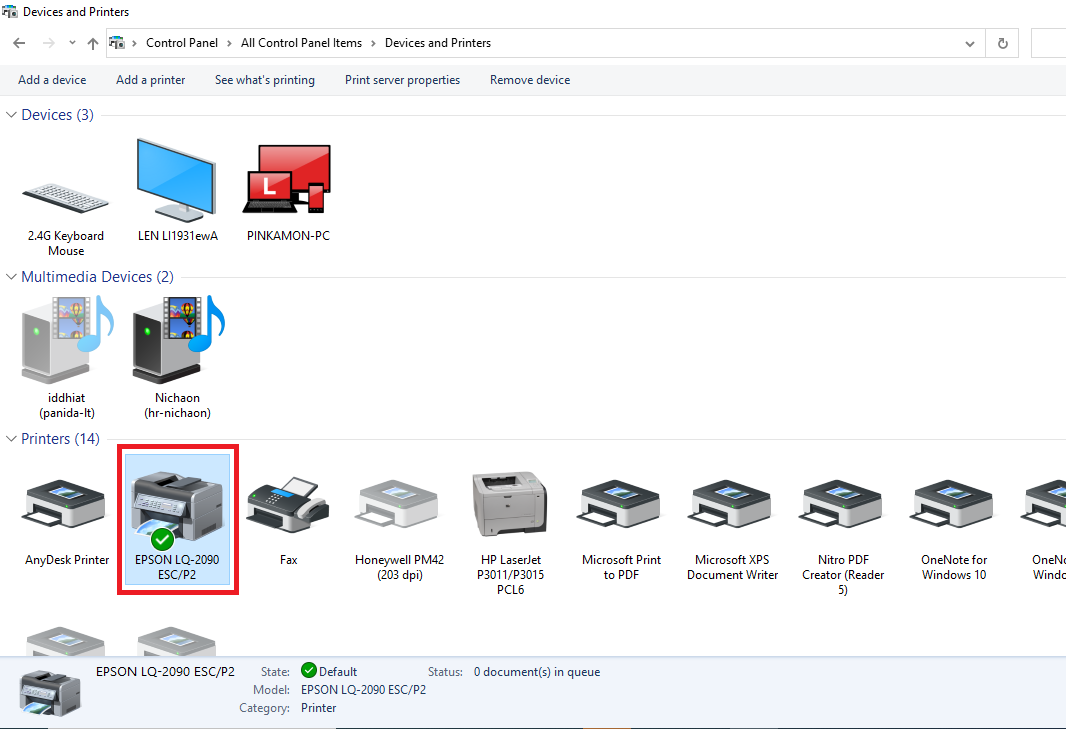Select the LEN LI1931ewA monitor icon
The image size is (1066, 729).
coord(177,182)
